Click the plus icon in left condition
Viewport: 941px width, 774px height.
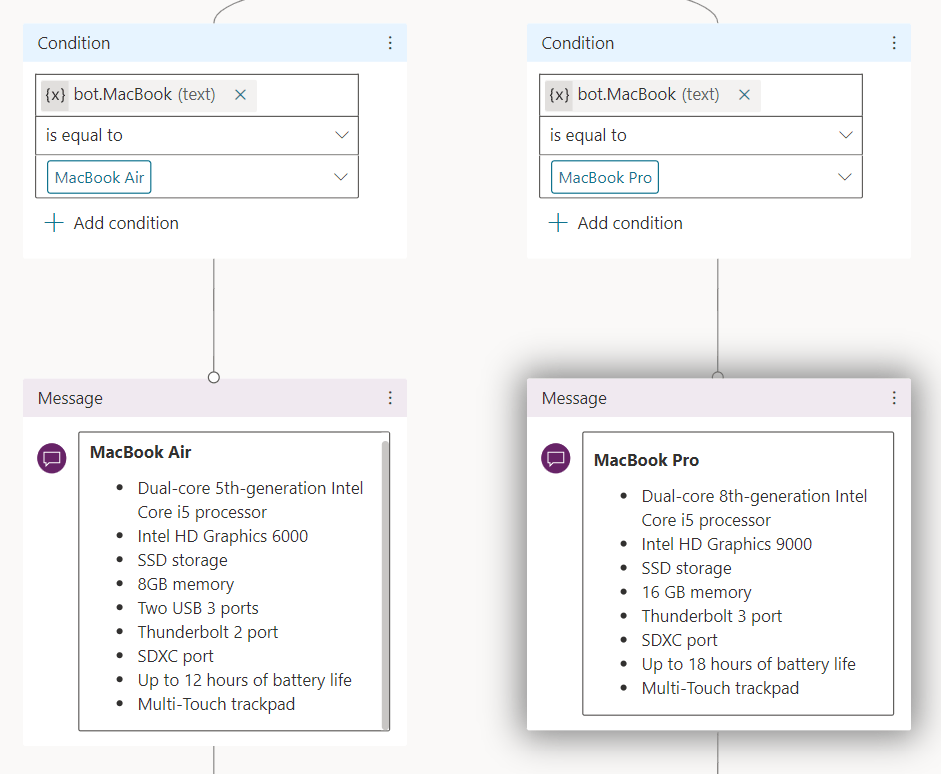click(54, 223)
